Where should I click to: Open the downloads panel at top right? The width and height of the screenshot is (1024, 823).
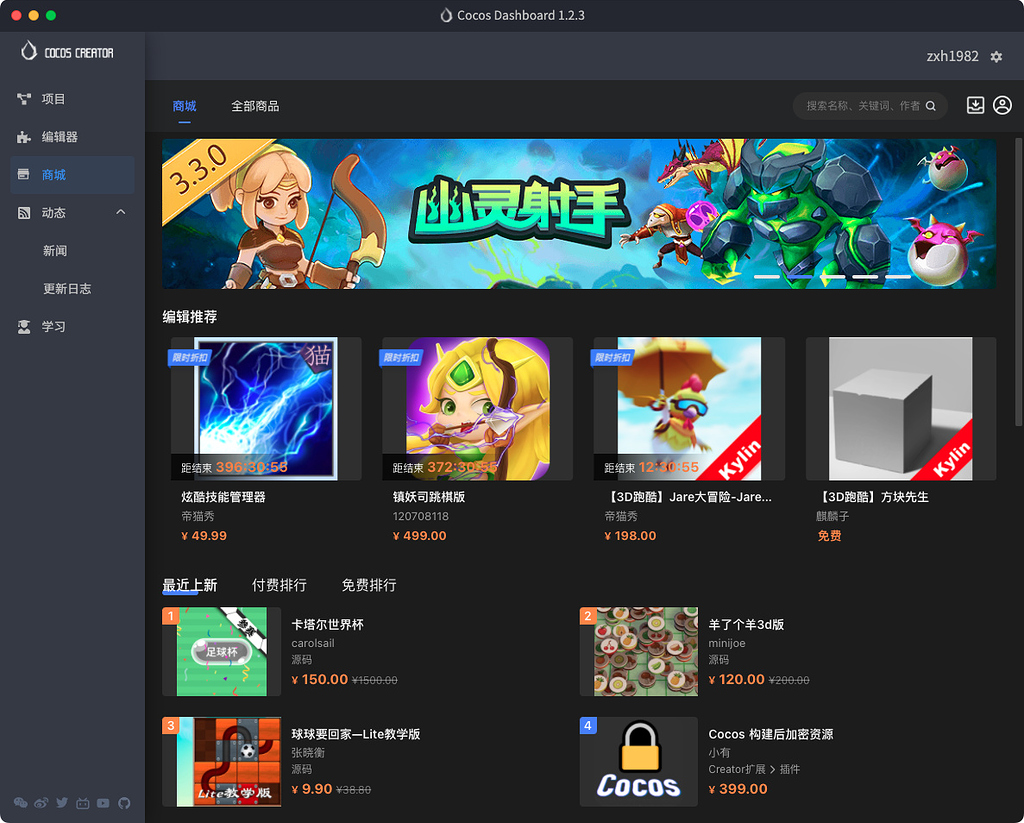point(975,104)
